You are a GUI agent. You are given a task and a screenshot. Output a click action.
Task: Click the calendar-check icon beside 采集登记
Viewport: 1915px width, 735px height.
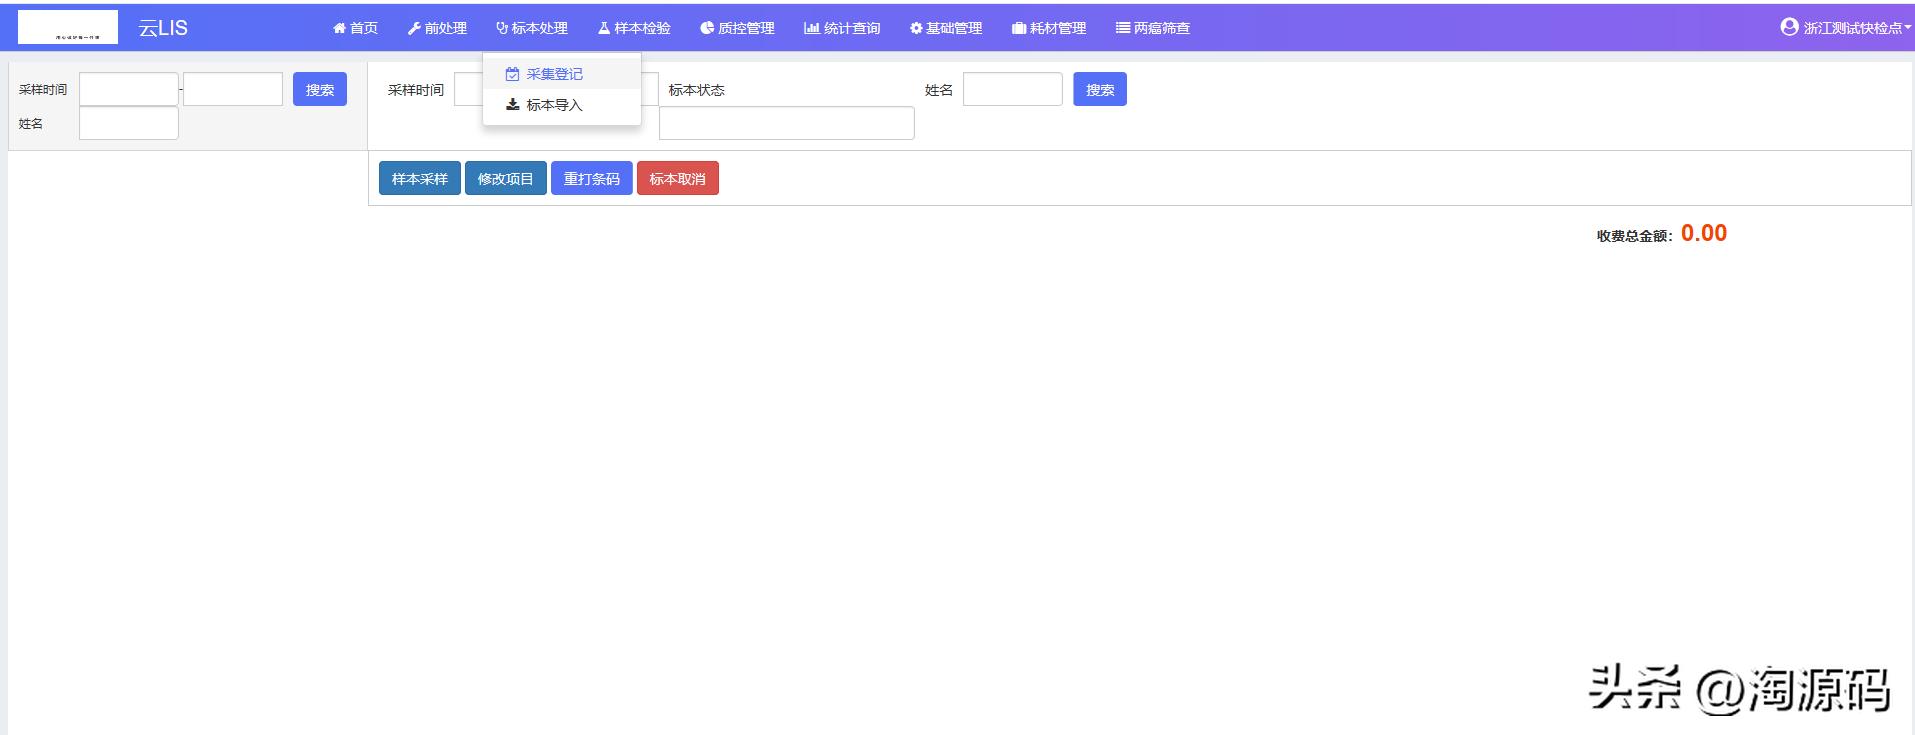pyautogui.click(x=512, y=74)
